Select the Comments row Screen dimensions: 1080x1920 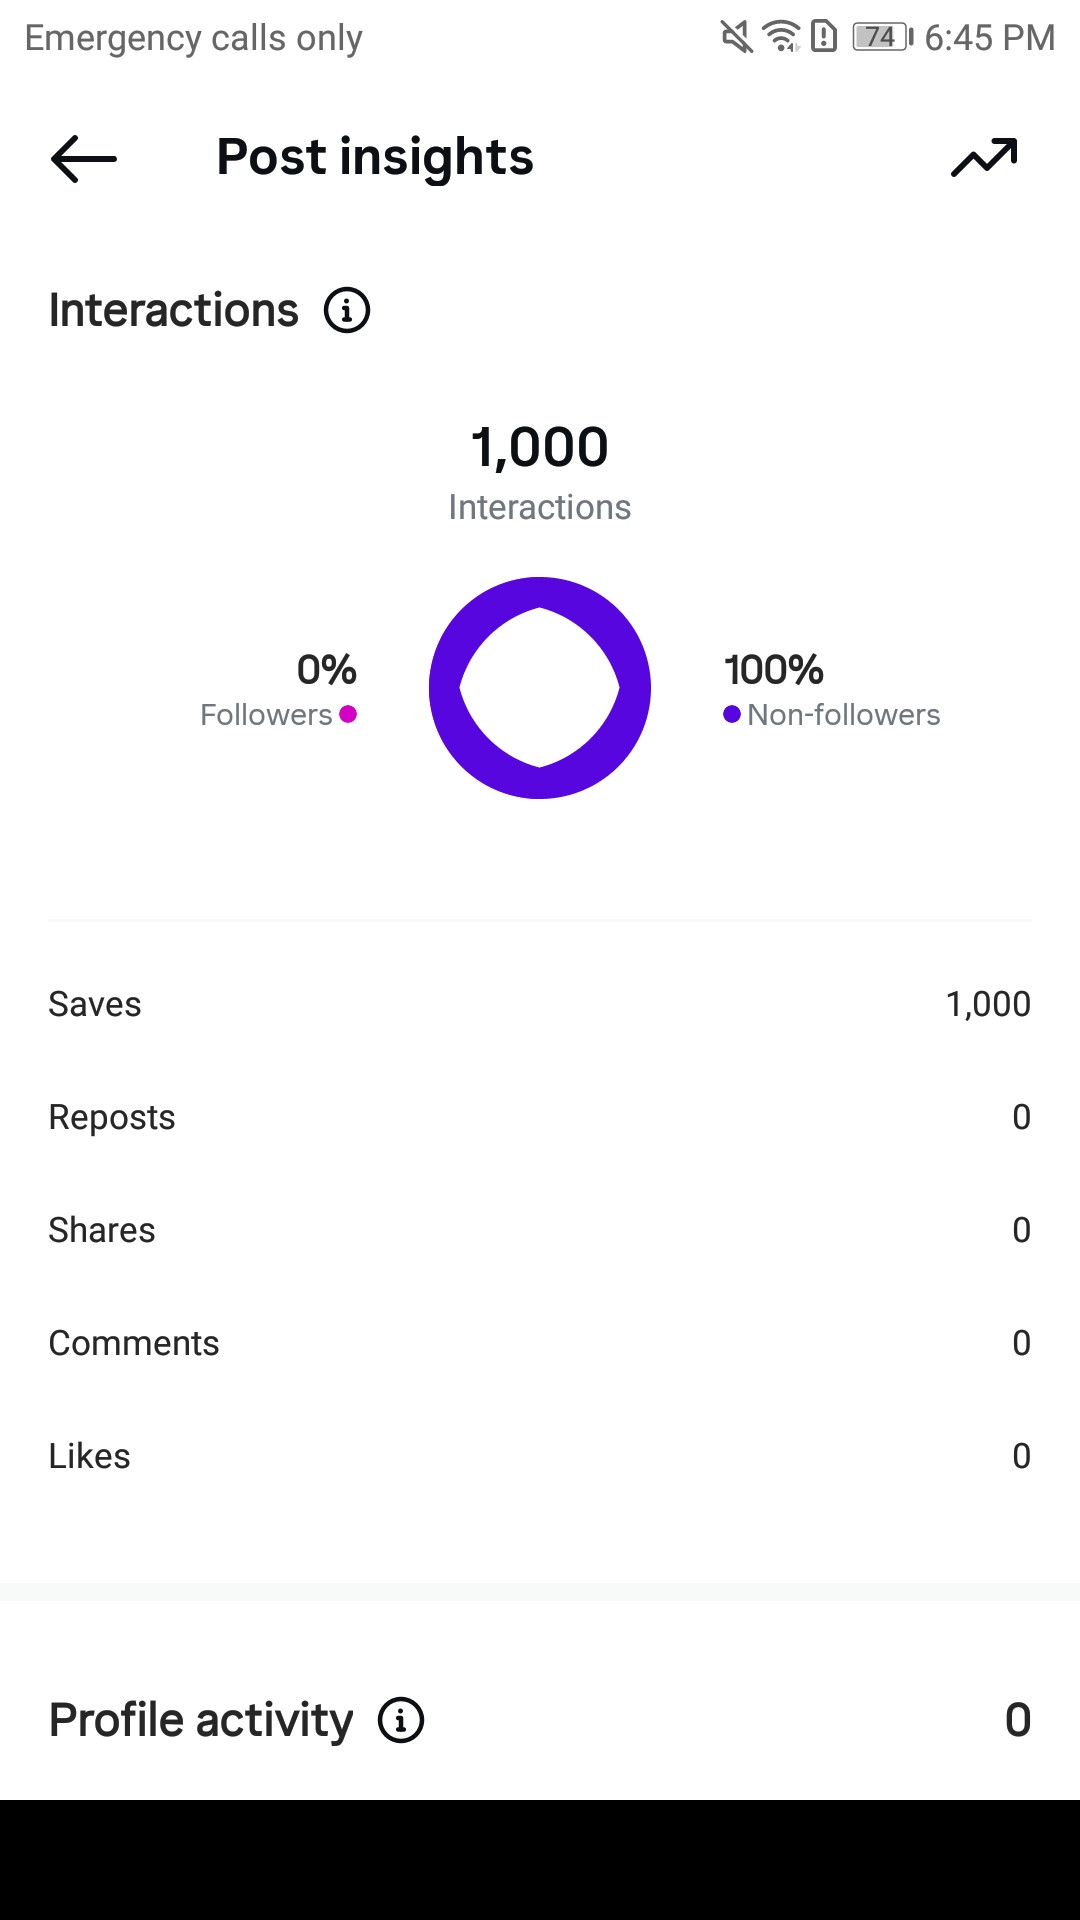[540, 1343]
